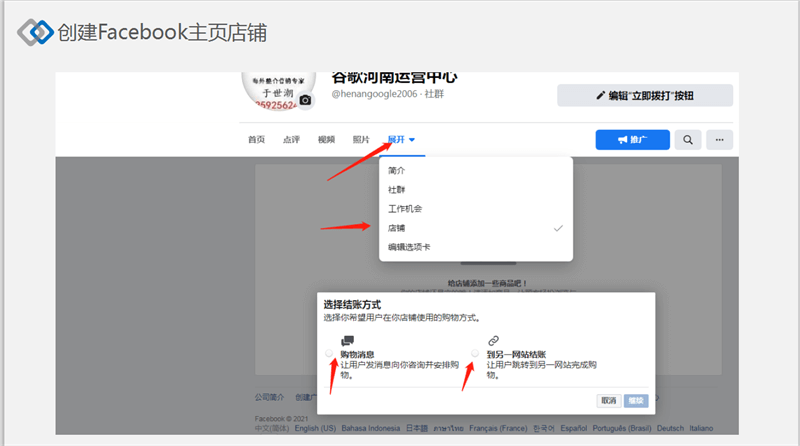Click the @henangoogle2006 page handle text

(374, 94)
